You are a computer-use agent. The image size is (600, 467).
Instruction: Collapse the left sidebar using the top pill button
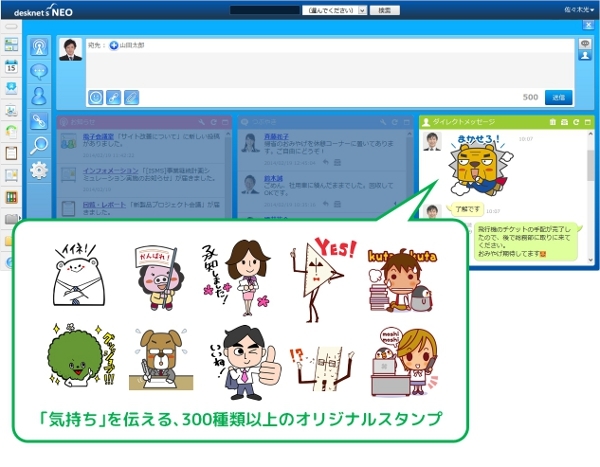point(11,26)
